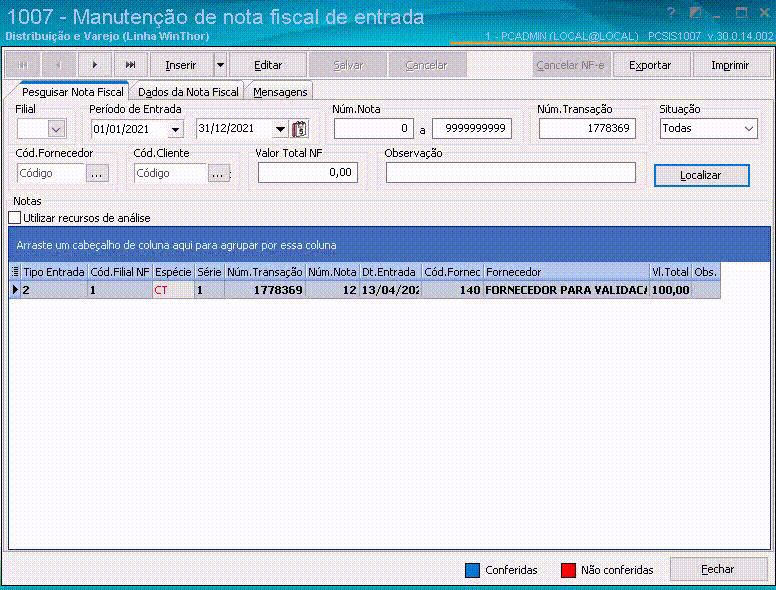776x590 pixels.
Task: Go to next record navigation icon
Action: 95,65
